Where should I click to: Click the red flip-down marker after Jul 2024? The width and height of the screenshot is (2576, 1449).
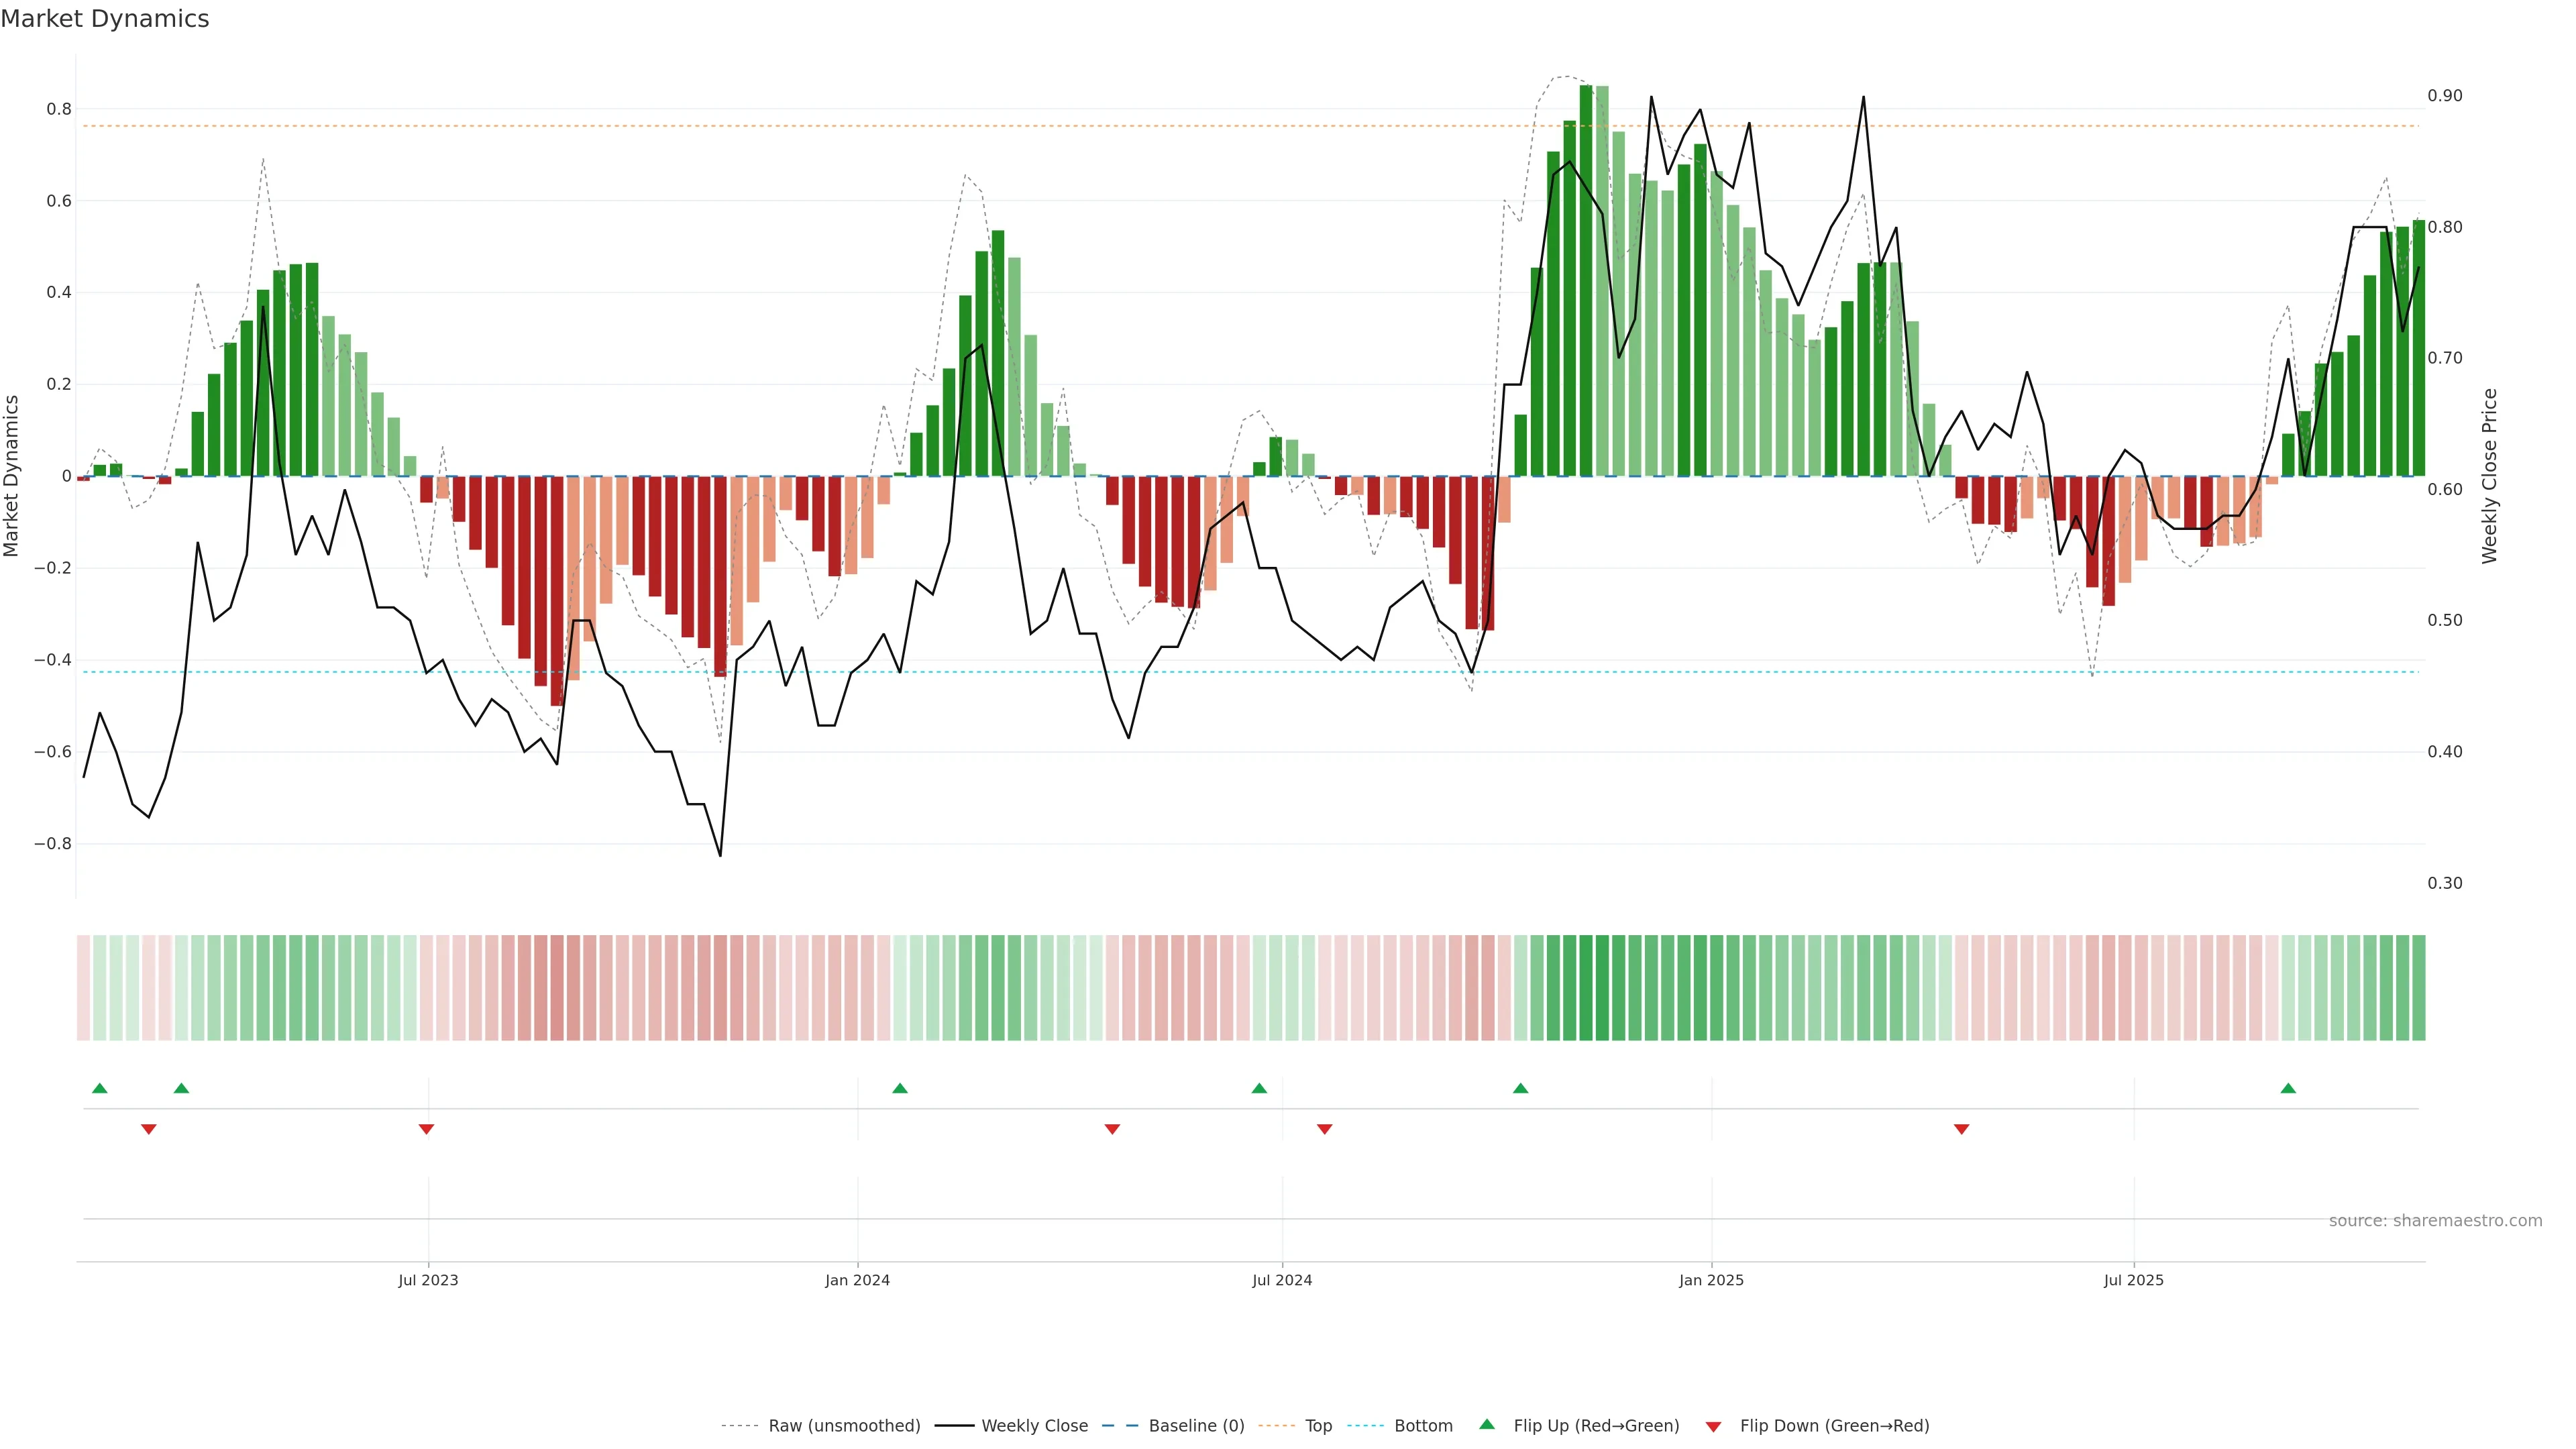1325,1129
